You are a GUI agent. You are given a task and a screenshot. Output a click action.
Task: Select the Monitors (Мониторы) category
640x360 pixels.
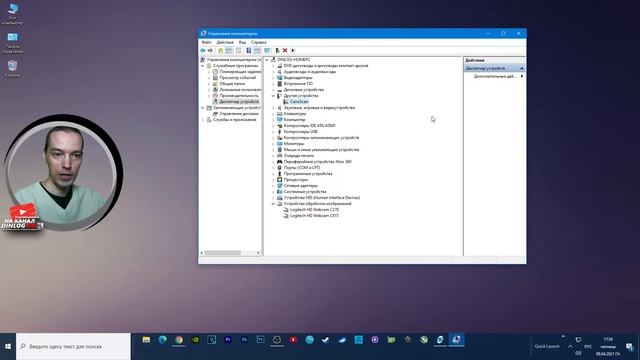coord(294,144)
